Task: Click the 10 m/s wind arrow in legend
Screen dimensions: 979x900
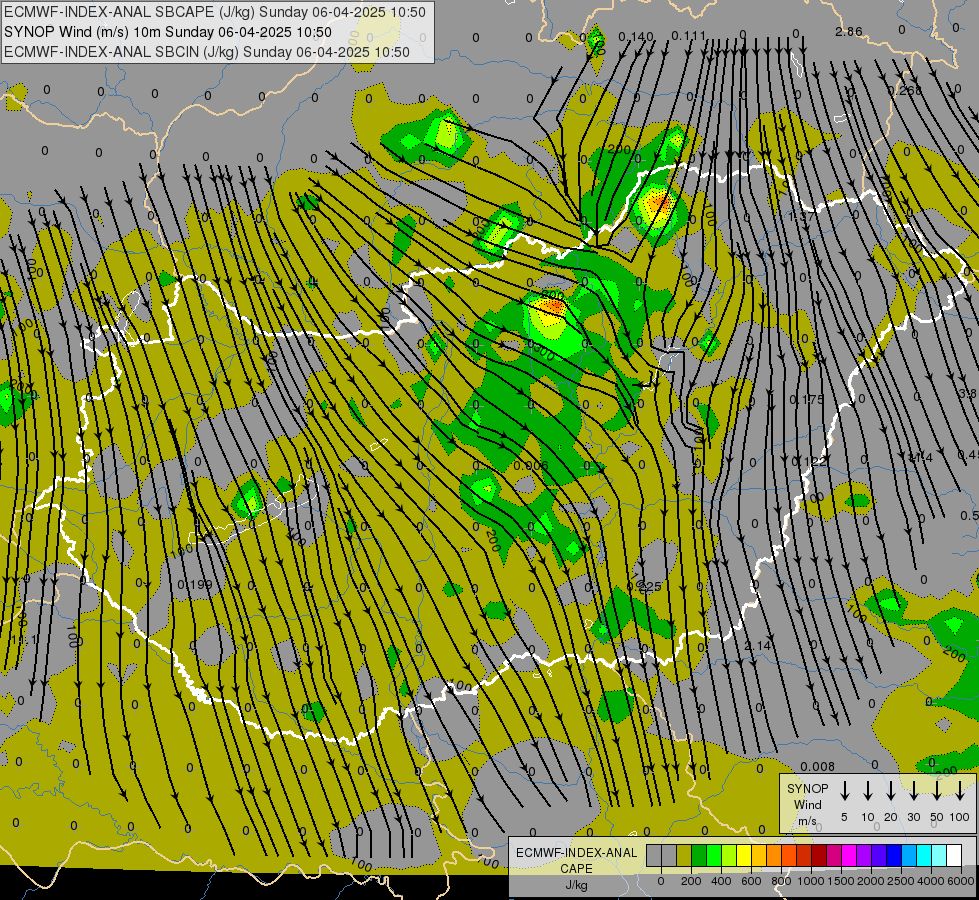Action: [x=868, y=791]
